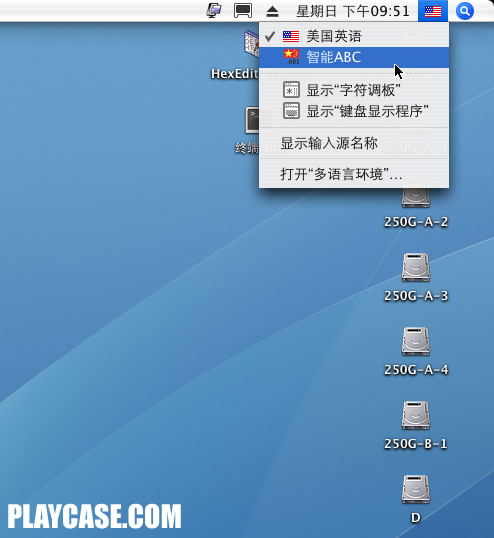Click the eject icon in the menu bar
The width and height of the screenshot is (494, 538).
pyautogui.click(x=273, y=12)
